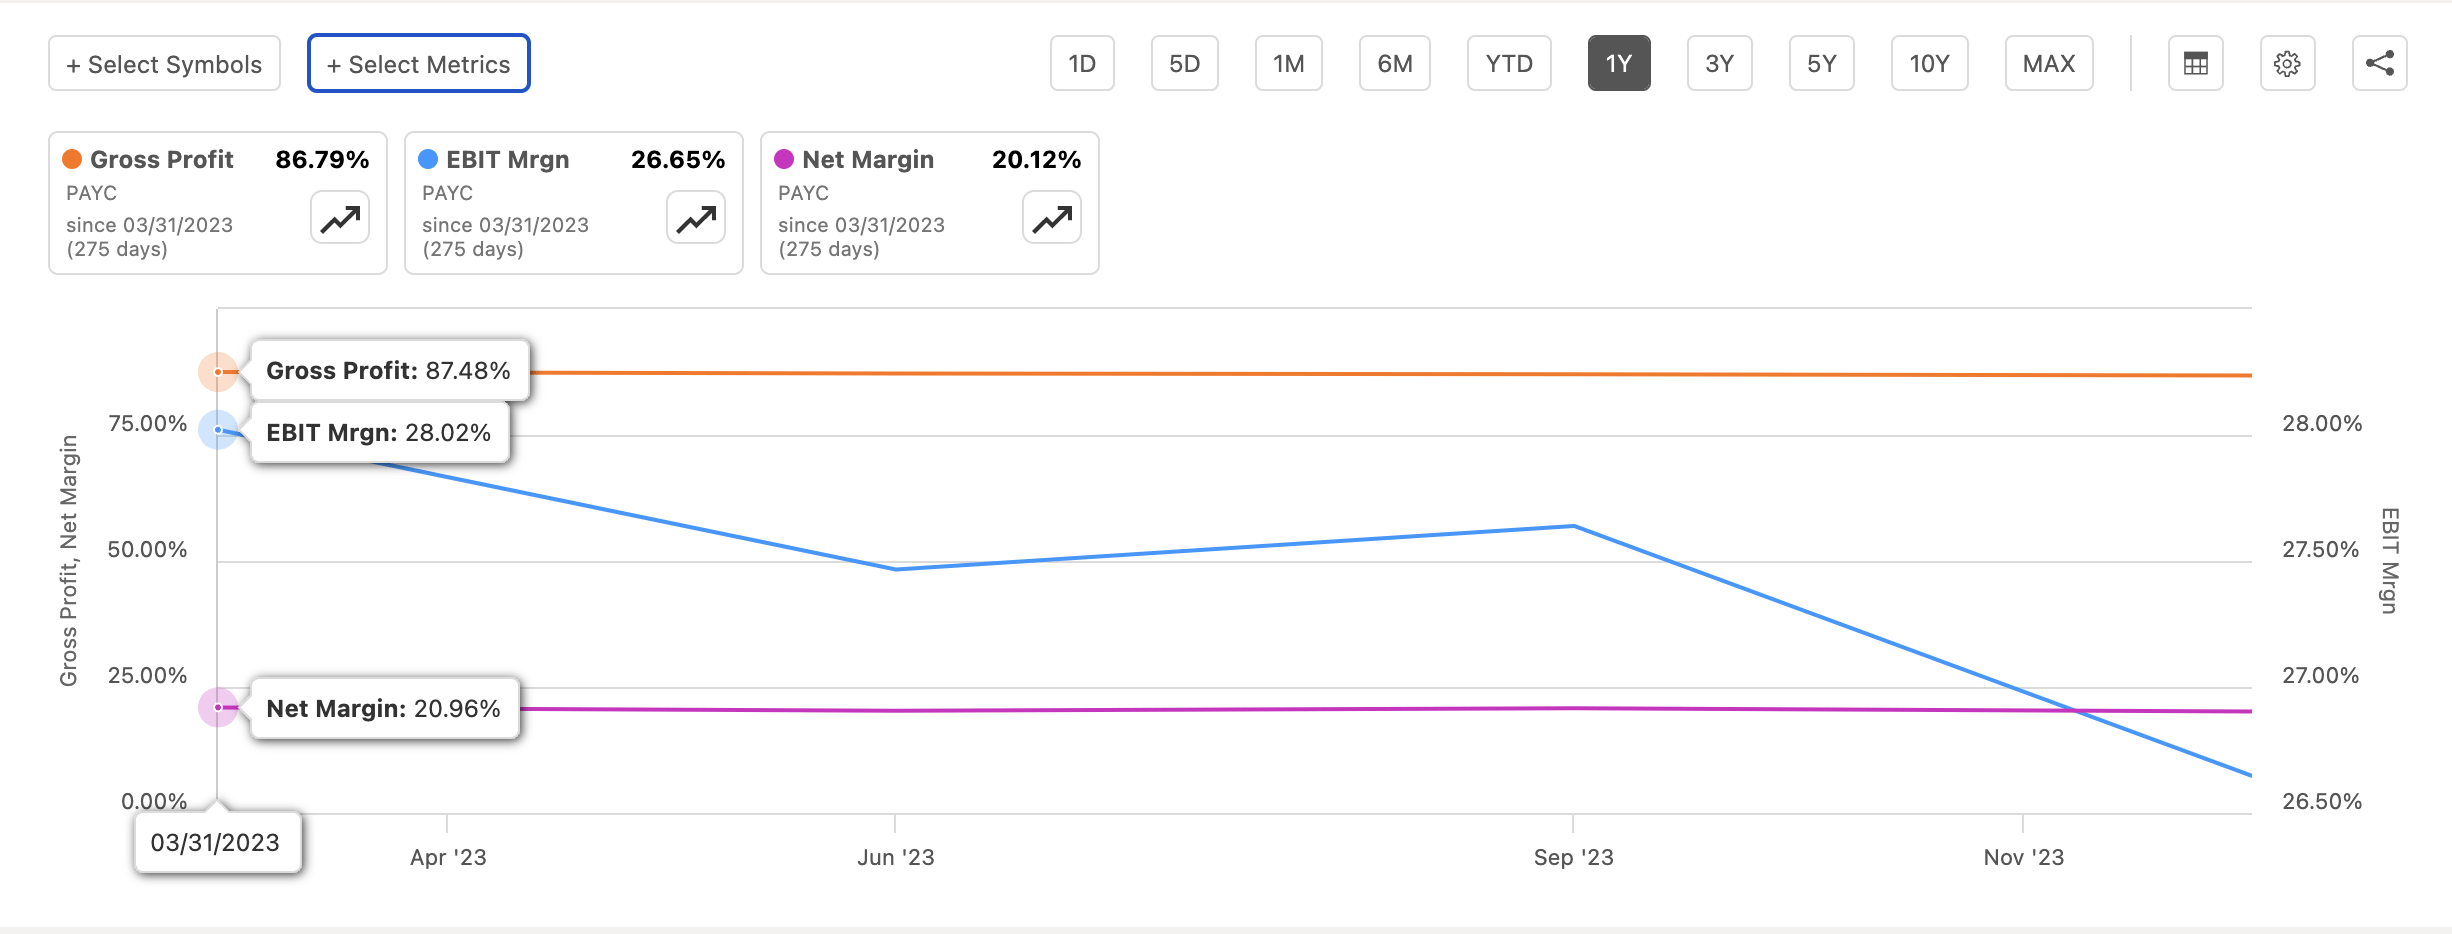Click the Select Symbols button
This screenshot has width=2452, height=934.
coord(164,62)
